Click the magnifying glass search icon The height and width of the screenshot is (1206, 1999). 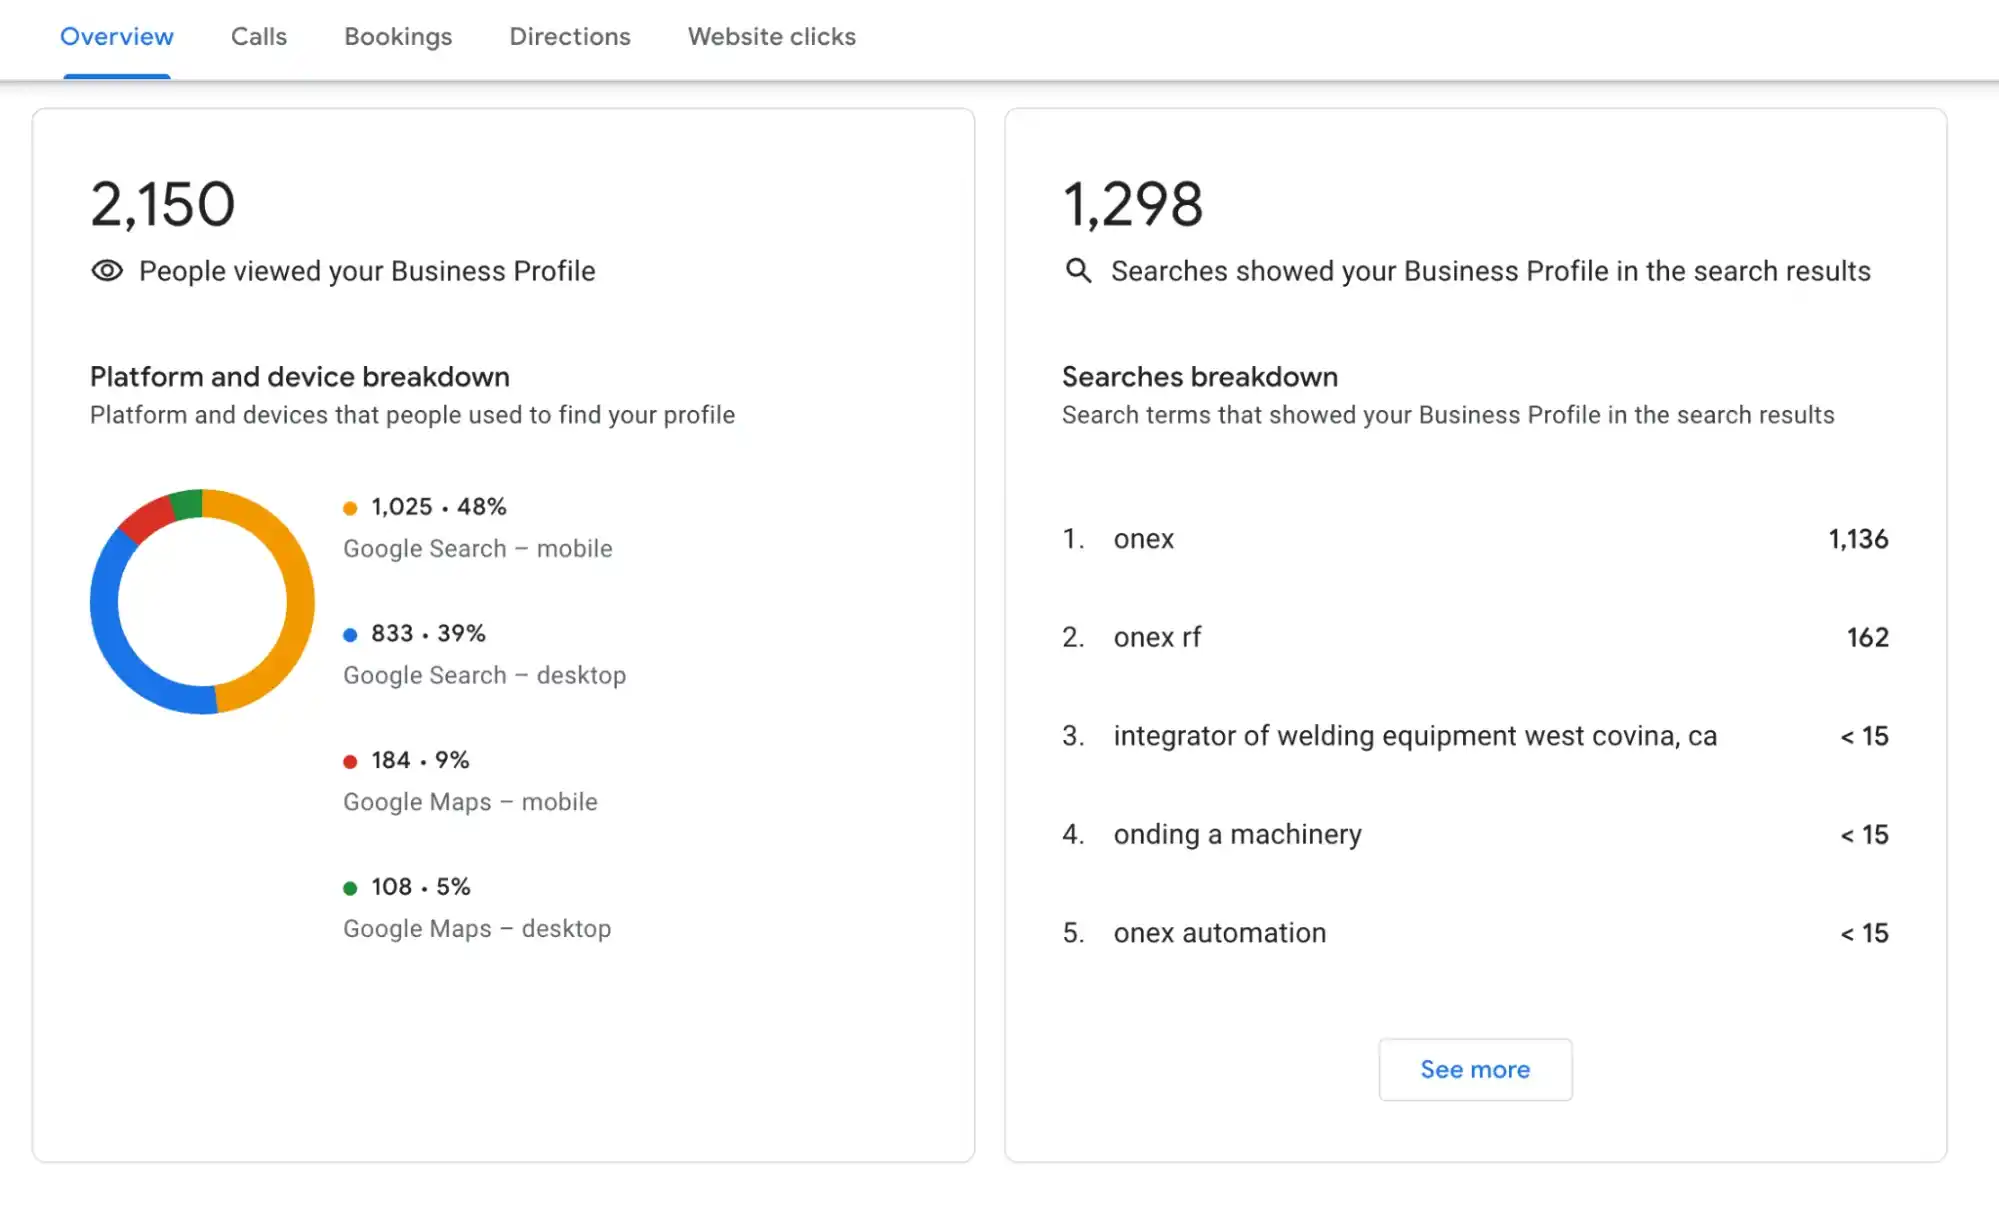pos(1078,270)
